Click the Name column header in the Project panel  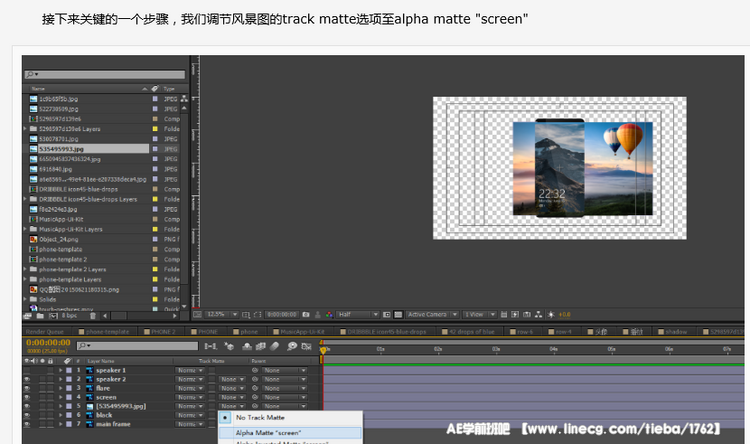pos(38,89)
